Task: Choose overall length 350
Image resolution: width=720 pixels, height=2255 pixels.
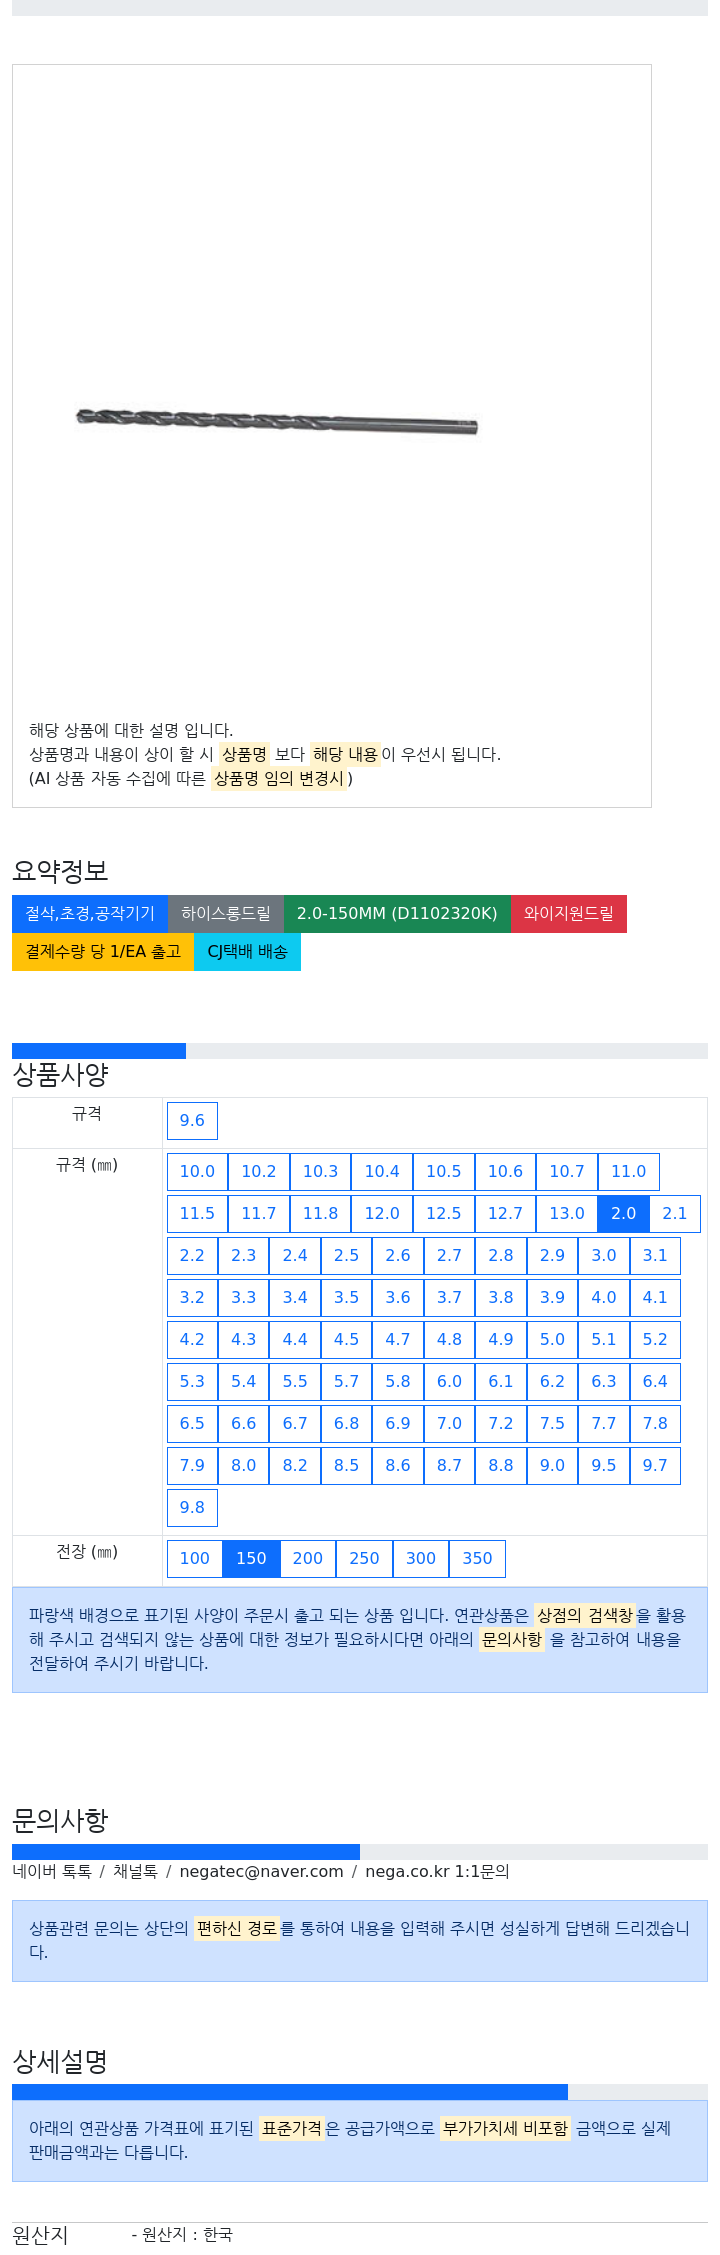Action: pos(477,1559)
